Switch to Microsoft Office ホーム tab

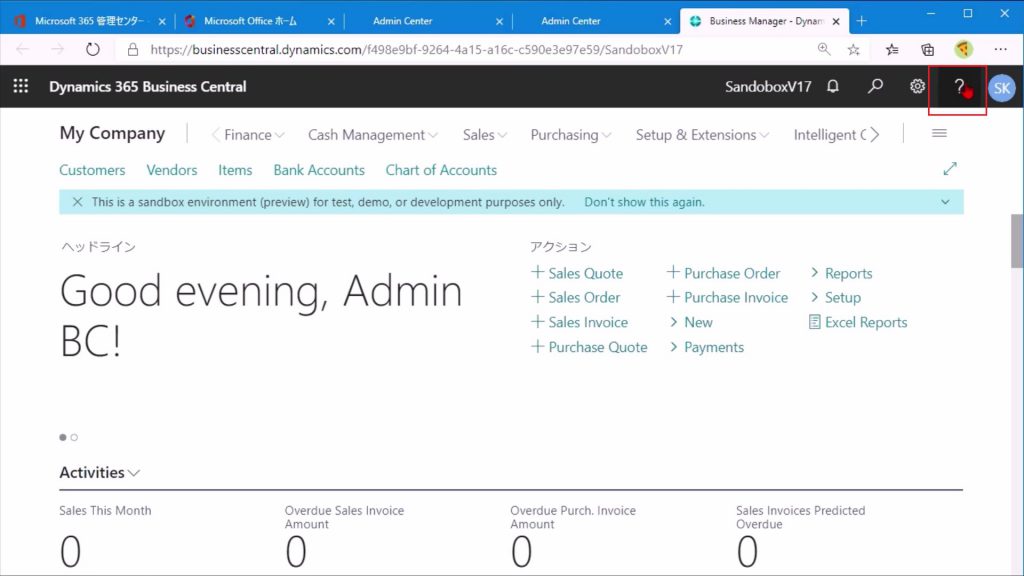coord(250,21)
